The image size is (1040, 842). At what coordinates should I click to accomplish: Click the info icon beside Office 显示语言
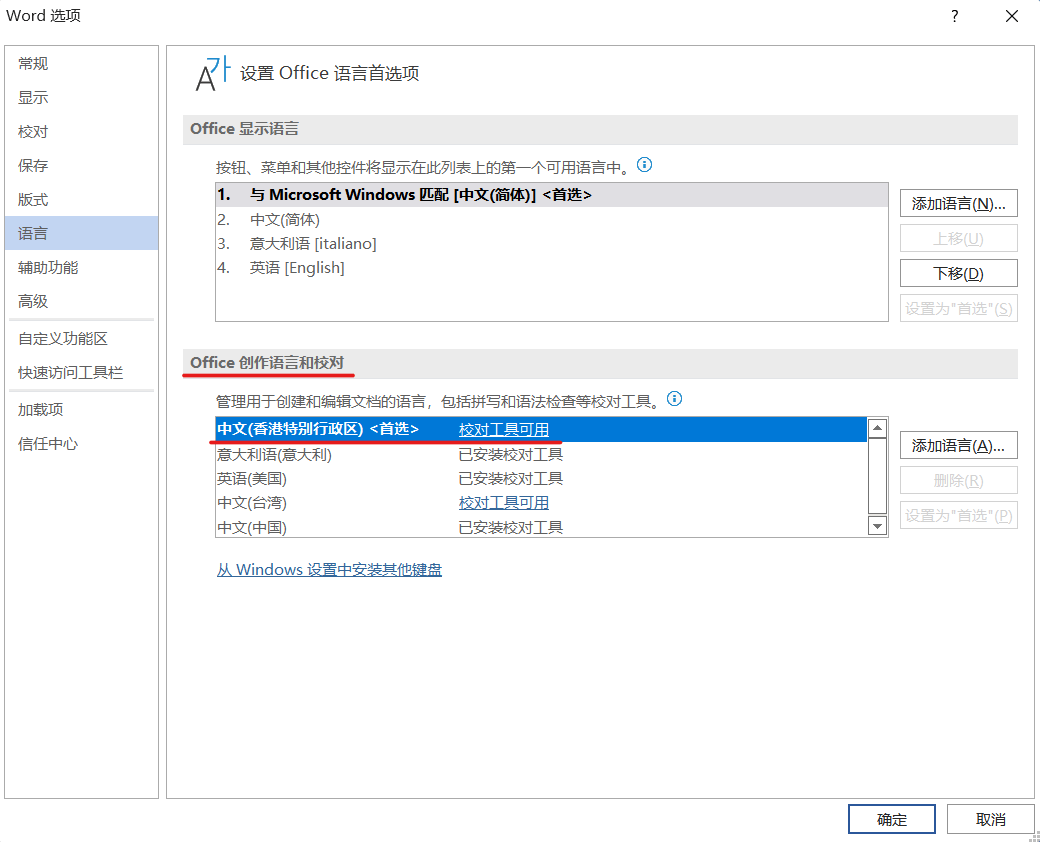click(644, 165)
